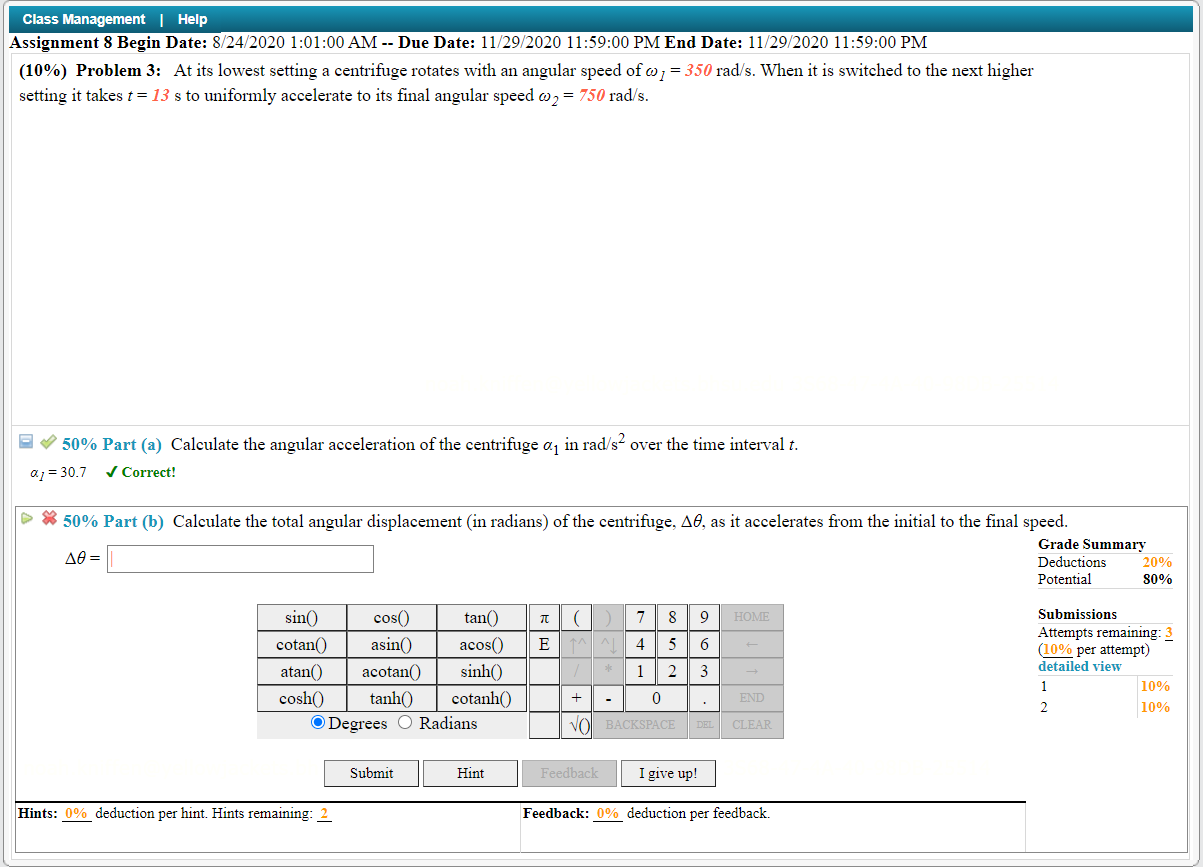
Task: Select the Radians radio button
Action: click(x=405, y=723)
